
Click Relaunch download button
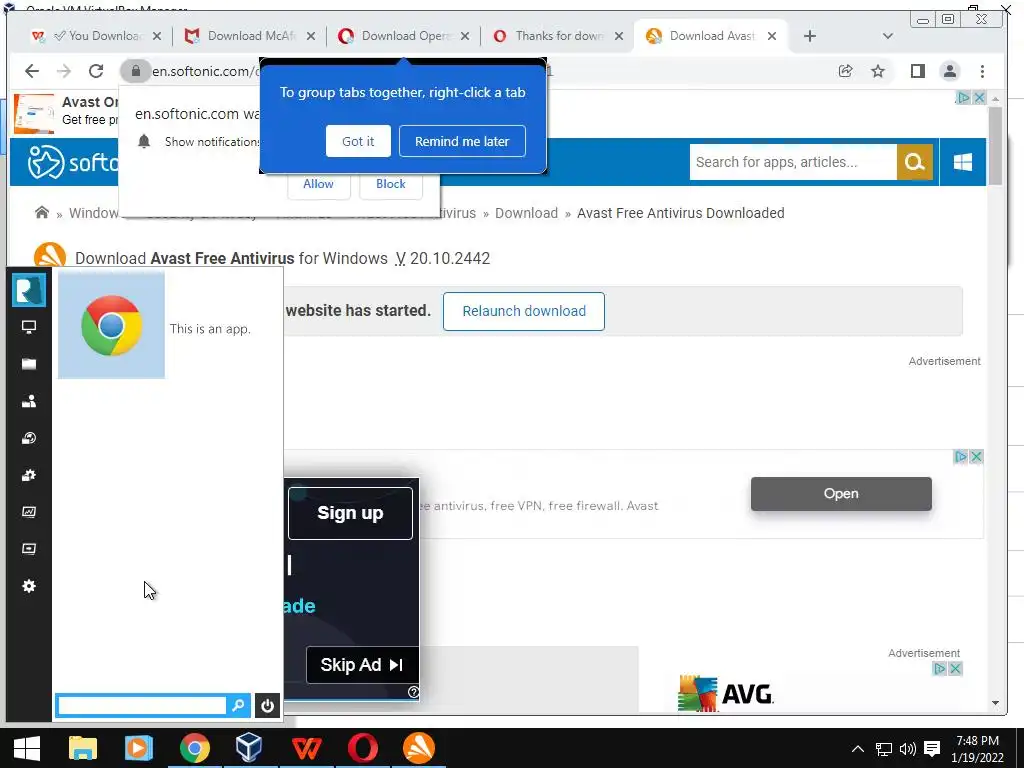(x=524, y=312)
